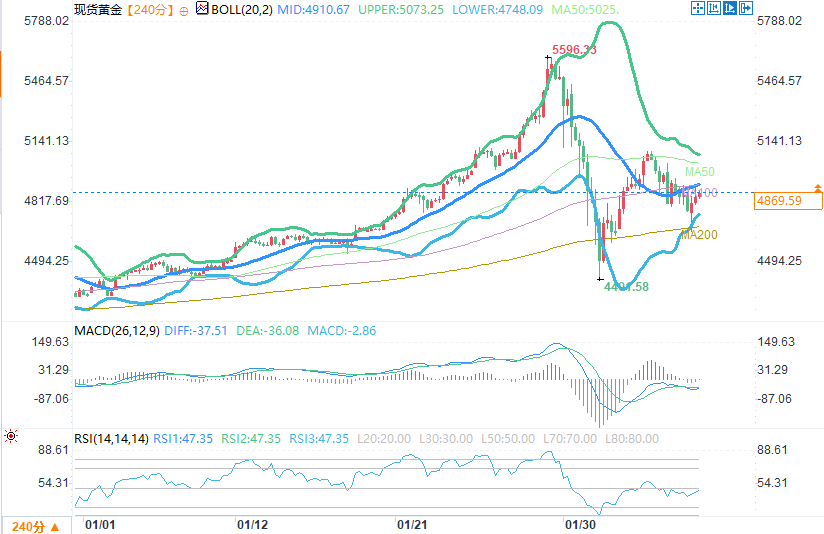Click the third filled top-right toolbar icon
This screenshot has width=824, height=534.
[729, 9]
